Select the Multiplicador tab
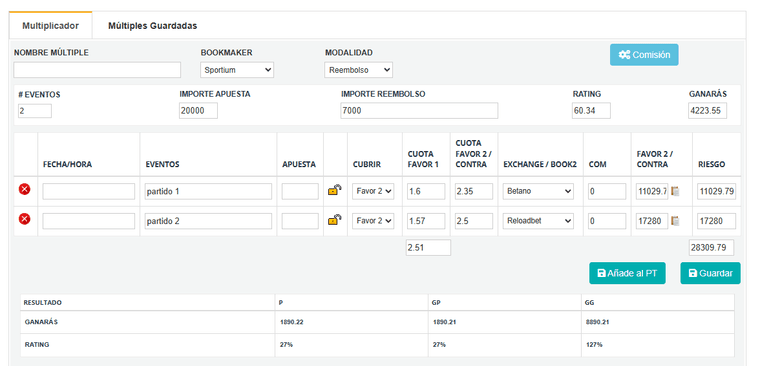 [x=50, y=26]
